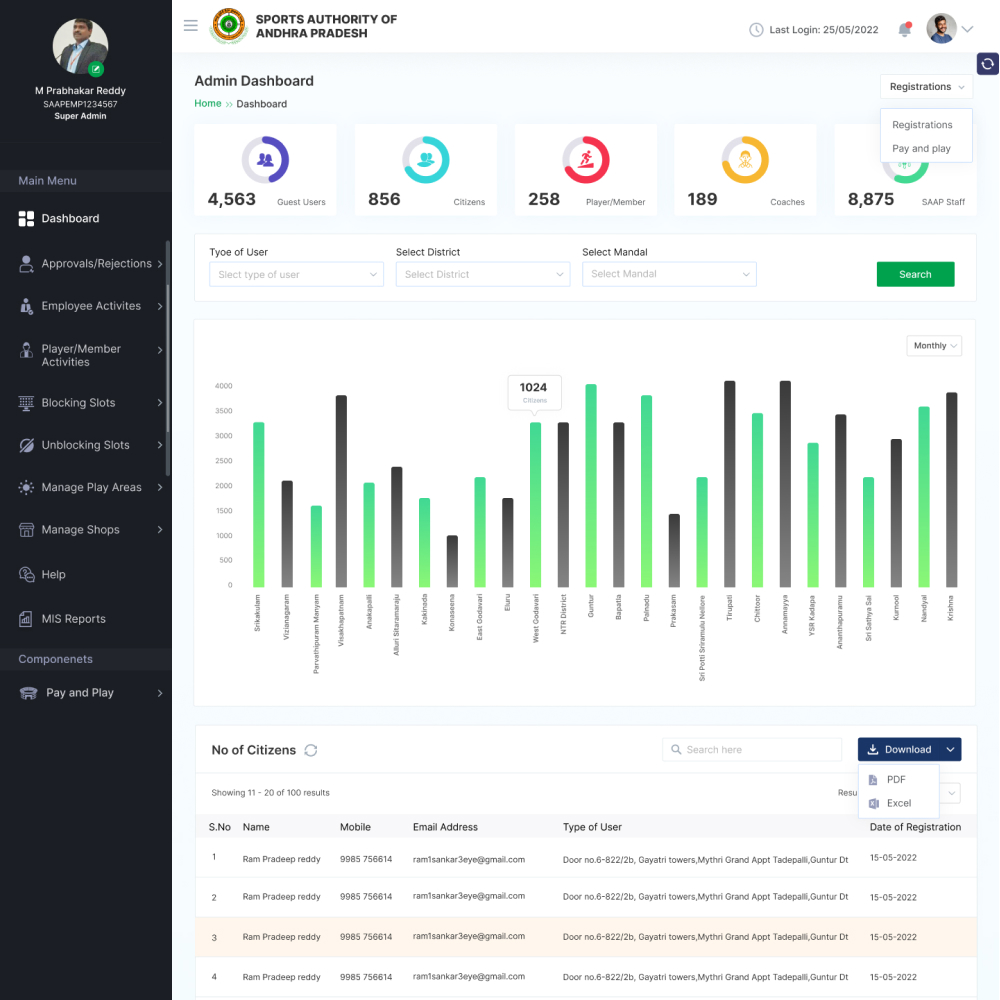This screenshot has height=1000, width=1000.
Task: Expand Unblocking Slots submenu arrow
Action: tap(160, 445)
